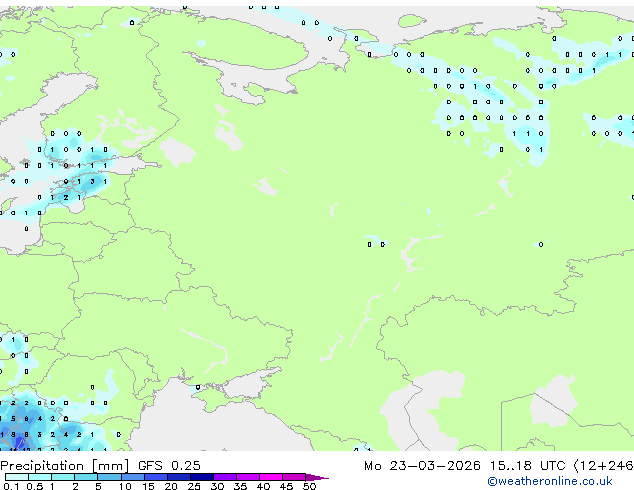Viewport: 634px width, 490px height.
Task: Select the 15 mm legend color swatch
Action: pyautogui.click(x=155, y=477)
